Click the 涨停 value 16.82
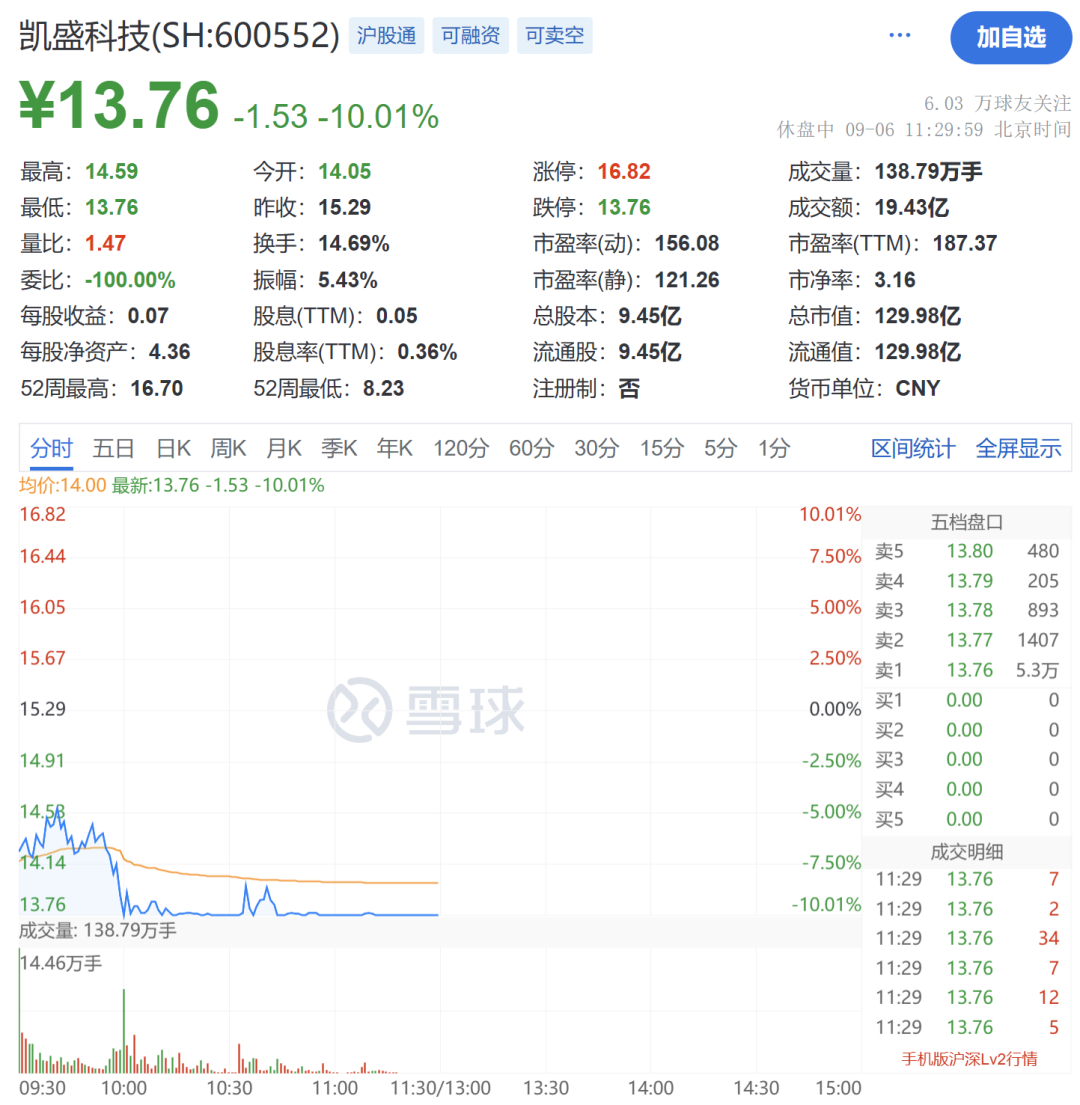The height and width of the screenshot is (1105, 1080). [623, 171]
